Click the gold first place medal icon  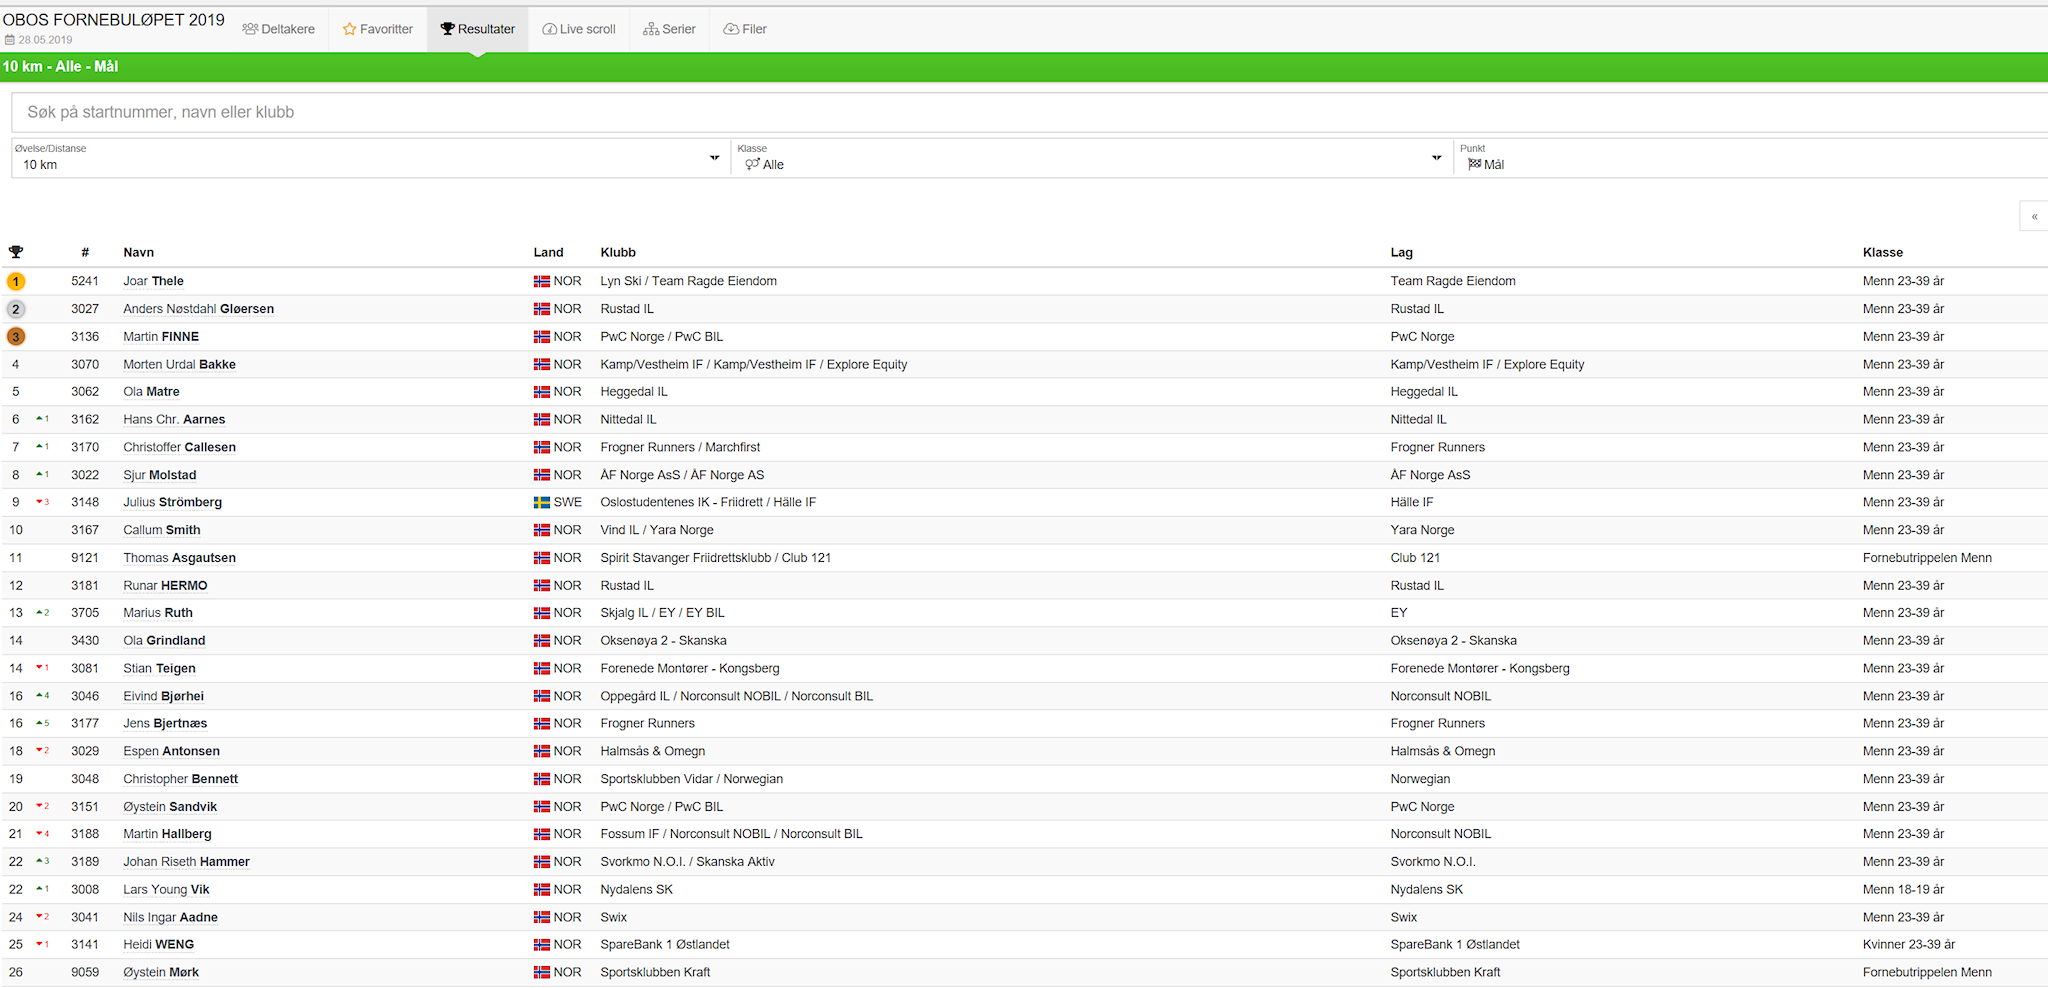[16, 282]
